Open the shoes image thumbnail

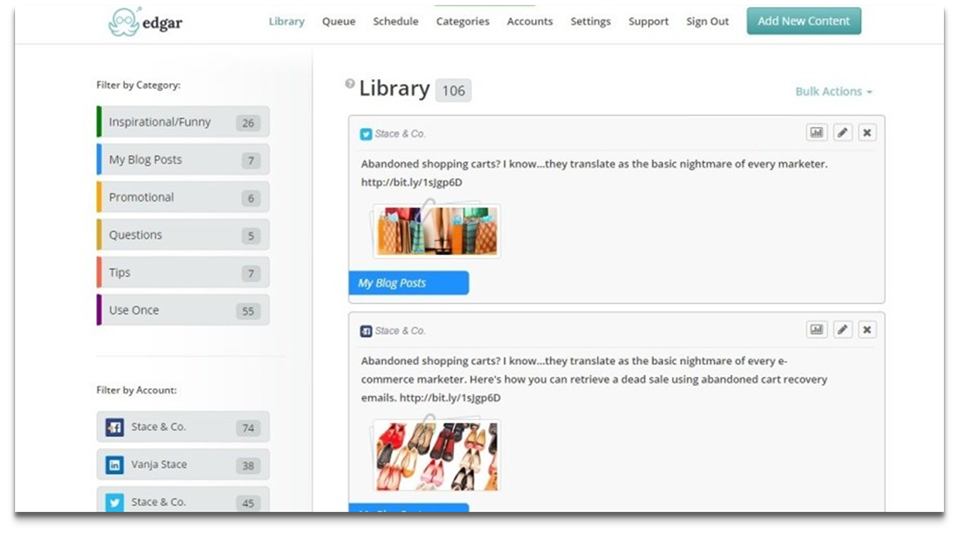point(437,456)
